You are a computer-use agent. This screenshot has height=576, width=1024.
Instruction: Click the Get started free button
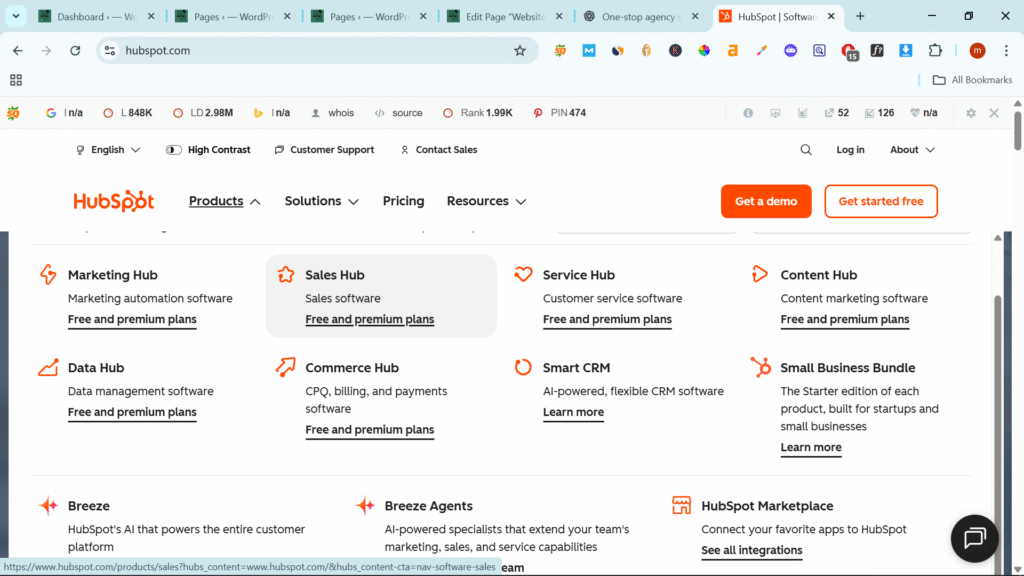click(880, 201)
